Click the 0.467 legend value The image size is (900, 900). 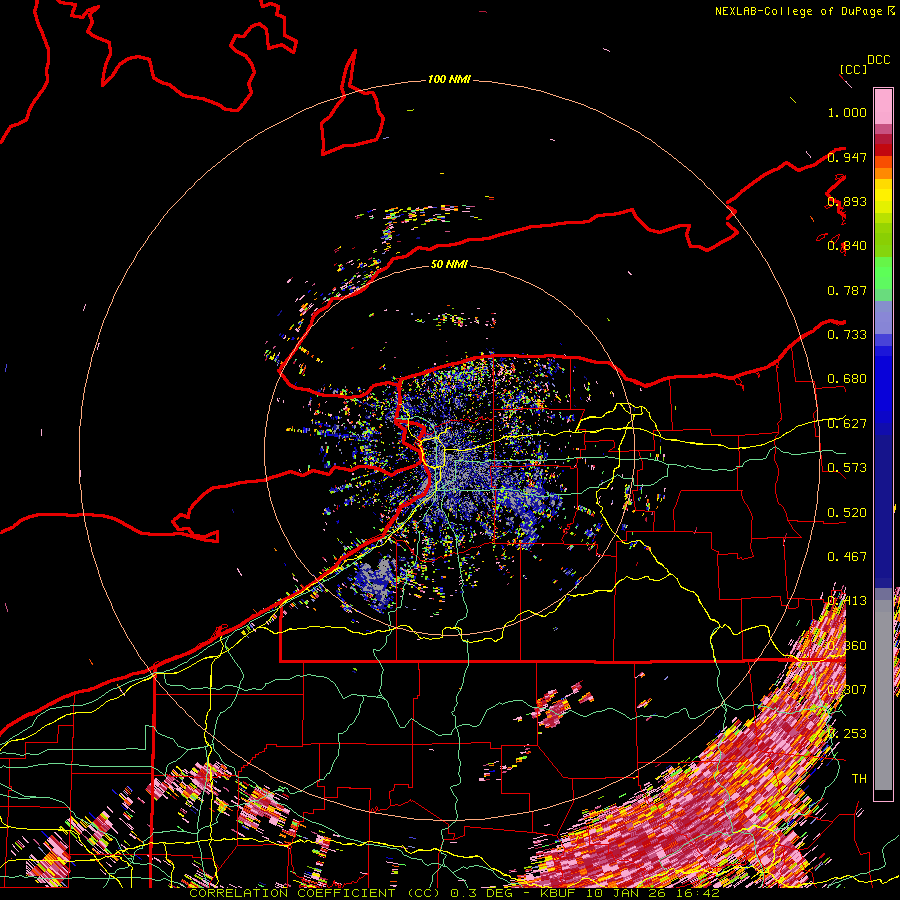coord(847,557)
